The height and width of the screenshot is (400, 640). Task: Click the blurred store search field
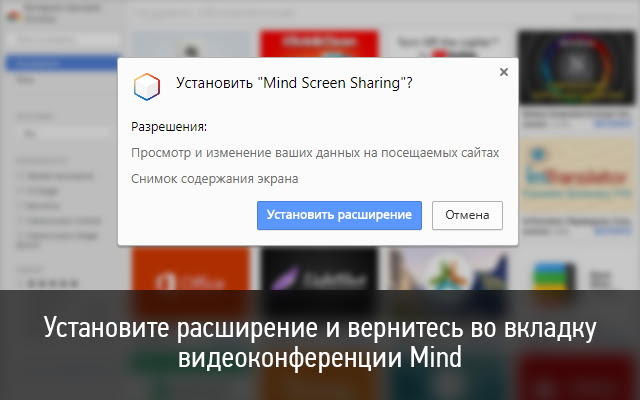64,40
